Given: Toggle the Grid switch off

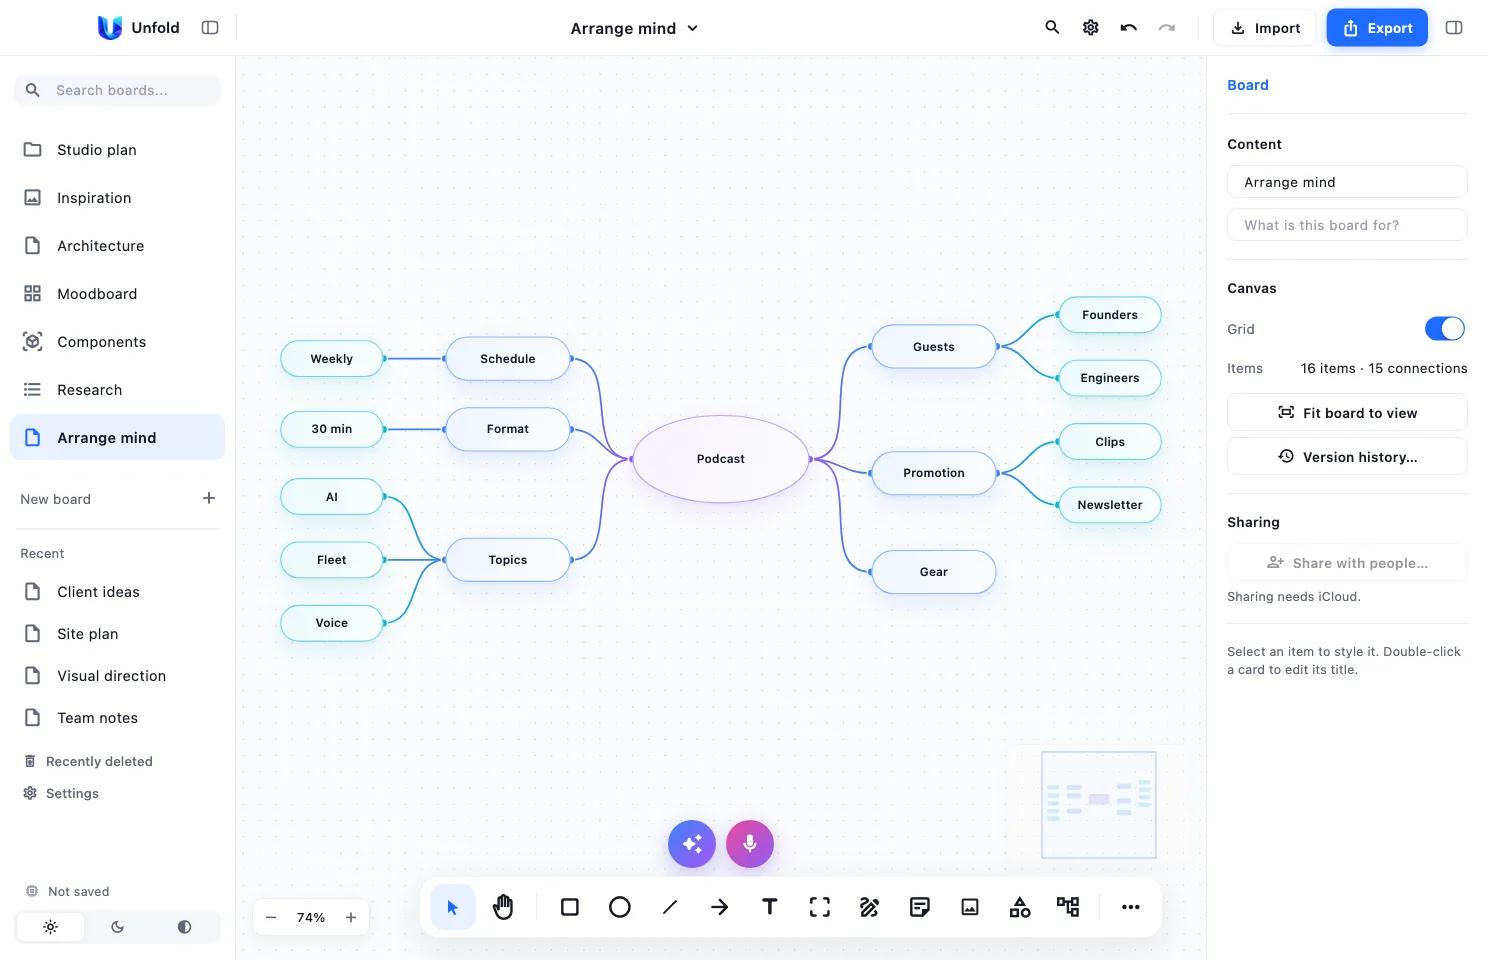Looking at the screenshot, I should (x=1445, y=329).
